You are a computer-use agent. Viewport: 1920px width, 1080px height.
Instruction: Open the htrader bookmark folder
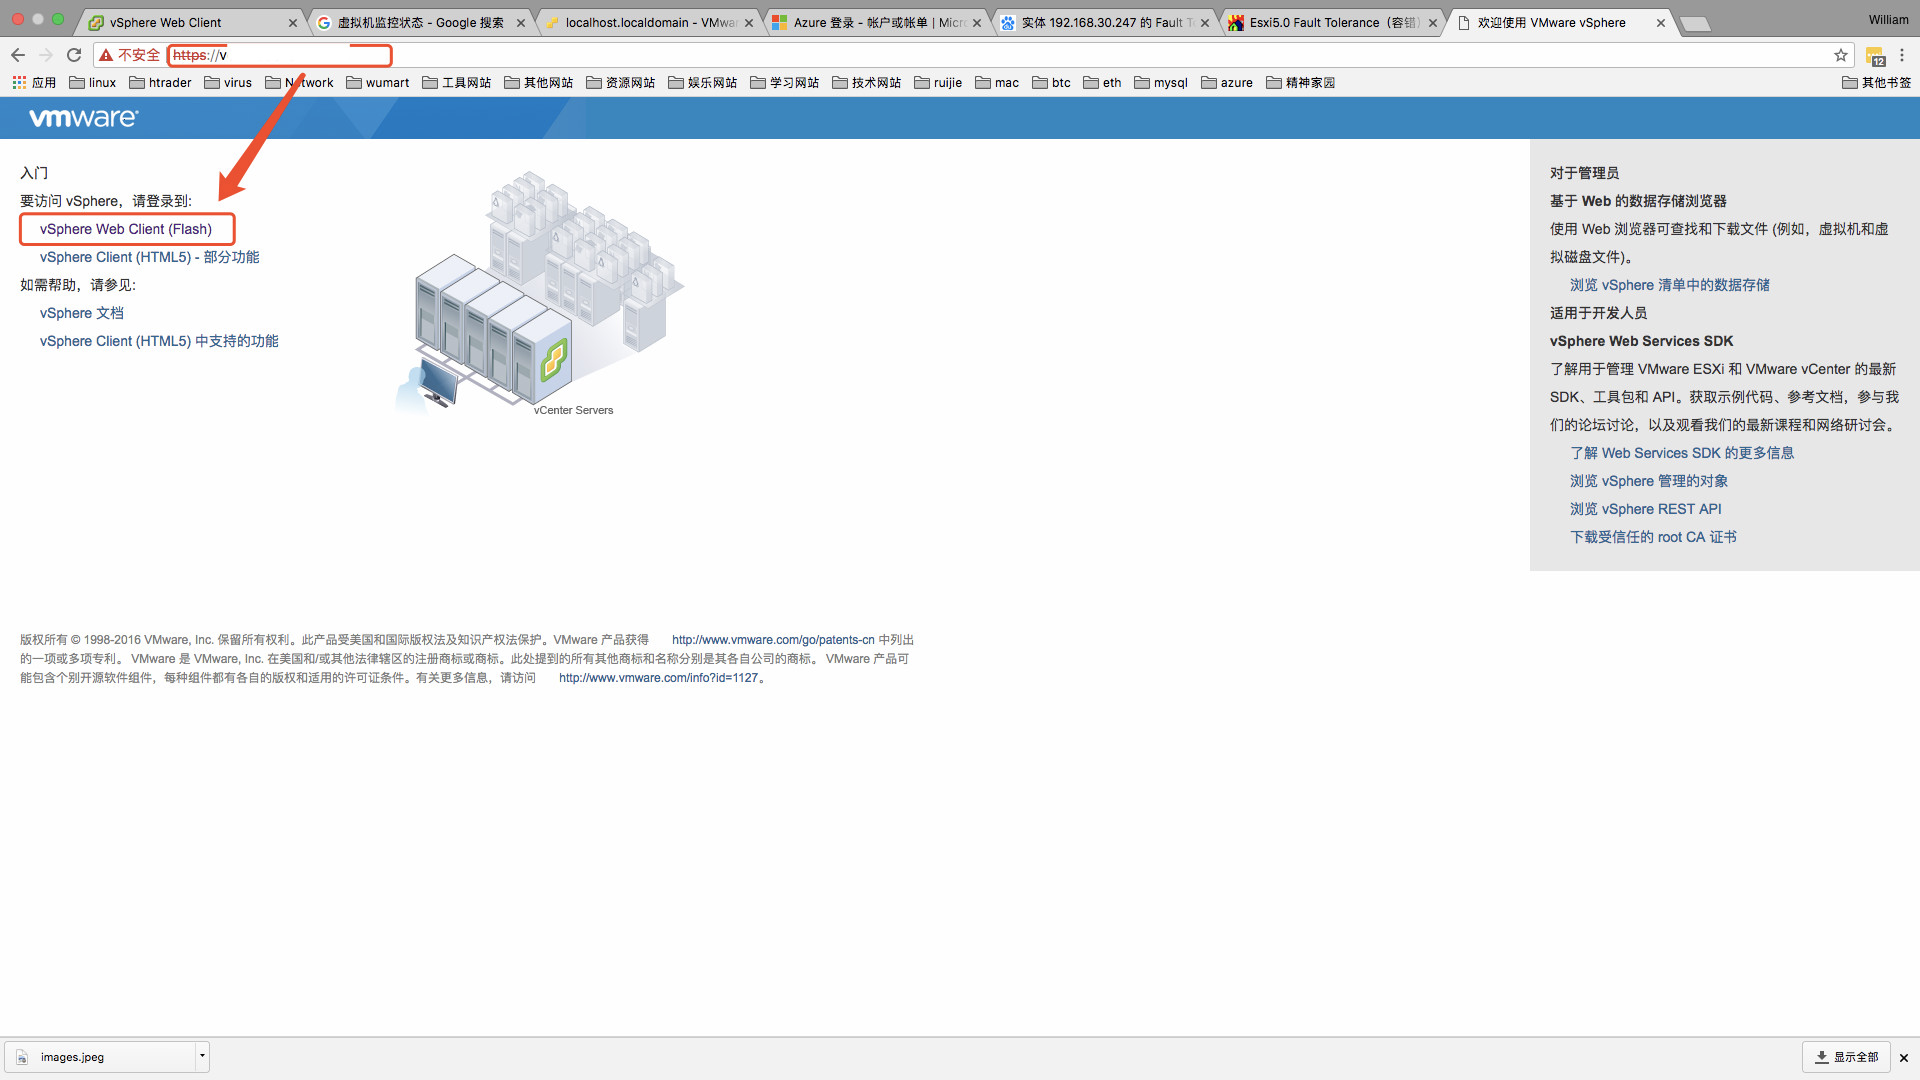160,83
